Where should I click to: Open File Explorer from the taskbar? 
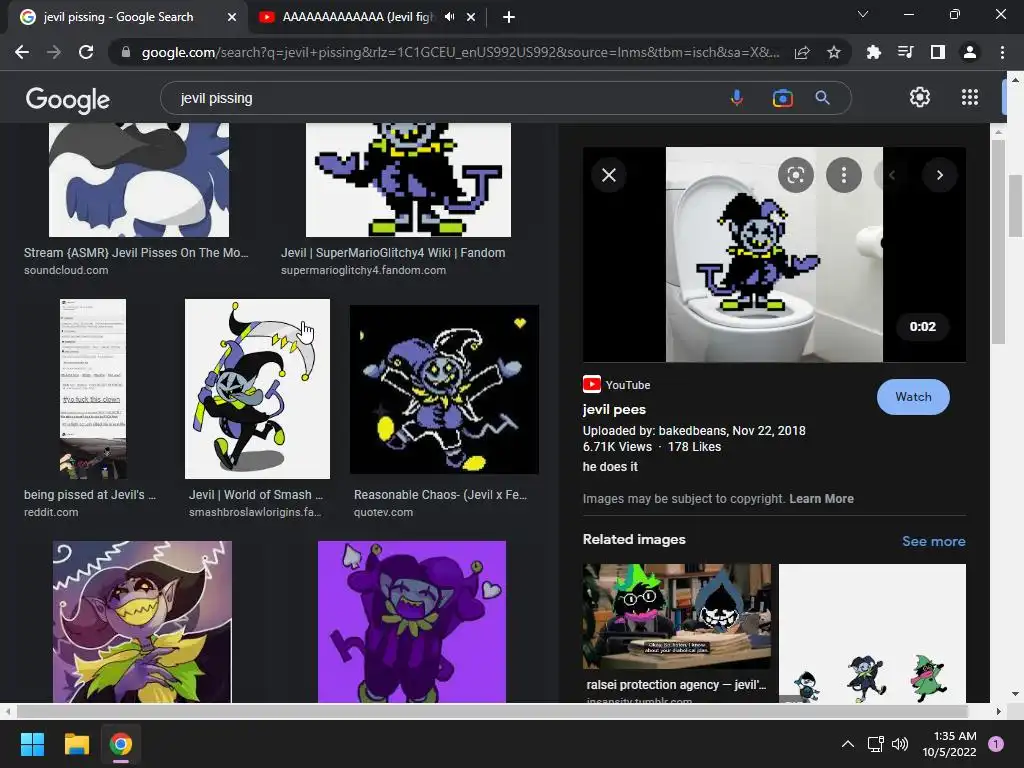(76, 744)
